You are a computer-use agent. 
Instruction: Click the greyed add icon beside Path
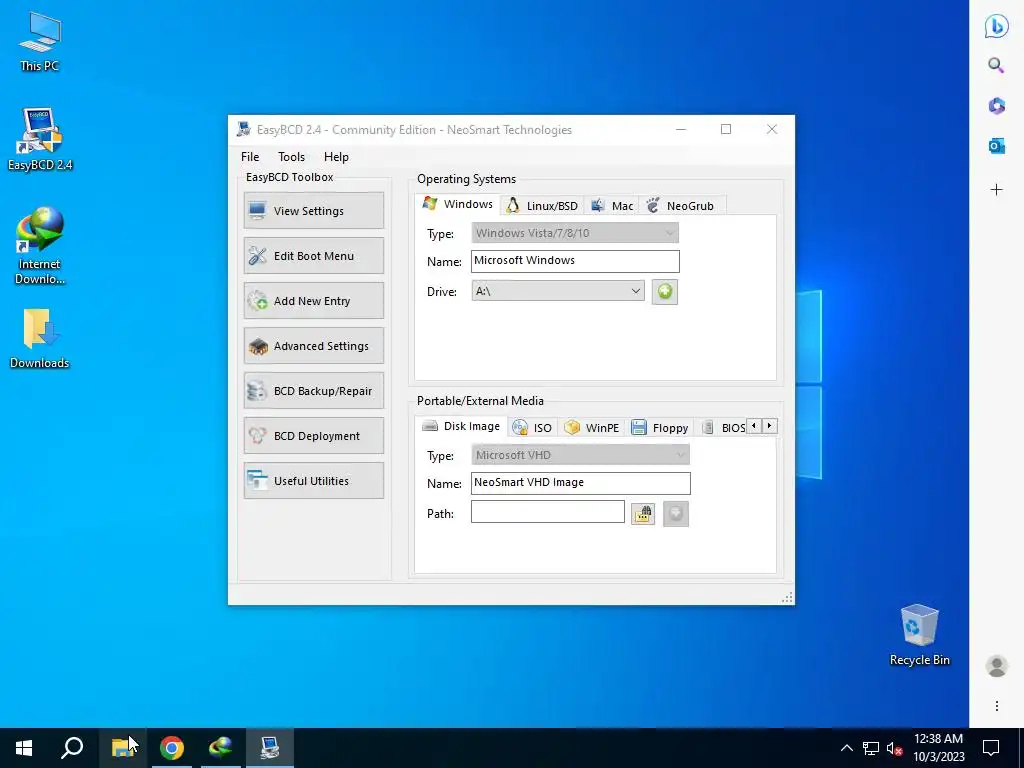(x=676, y=514)
